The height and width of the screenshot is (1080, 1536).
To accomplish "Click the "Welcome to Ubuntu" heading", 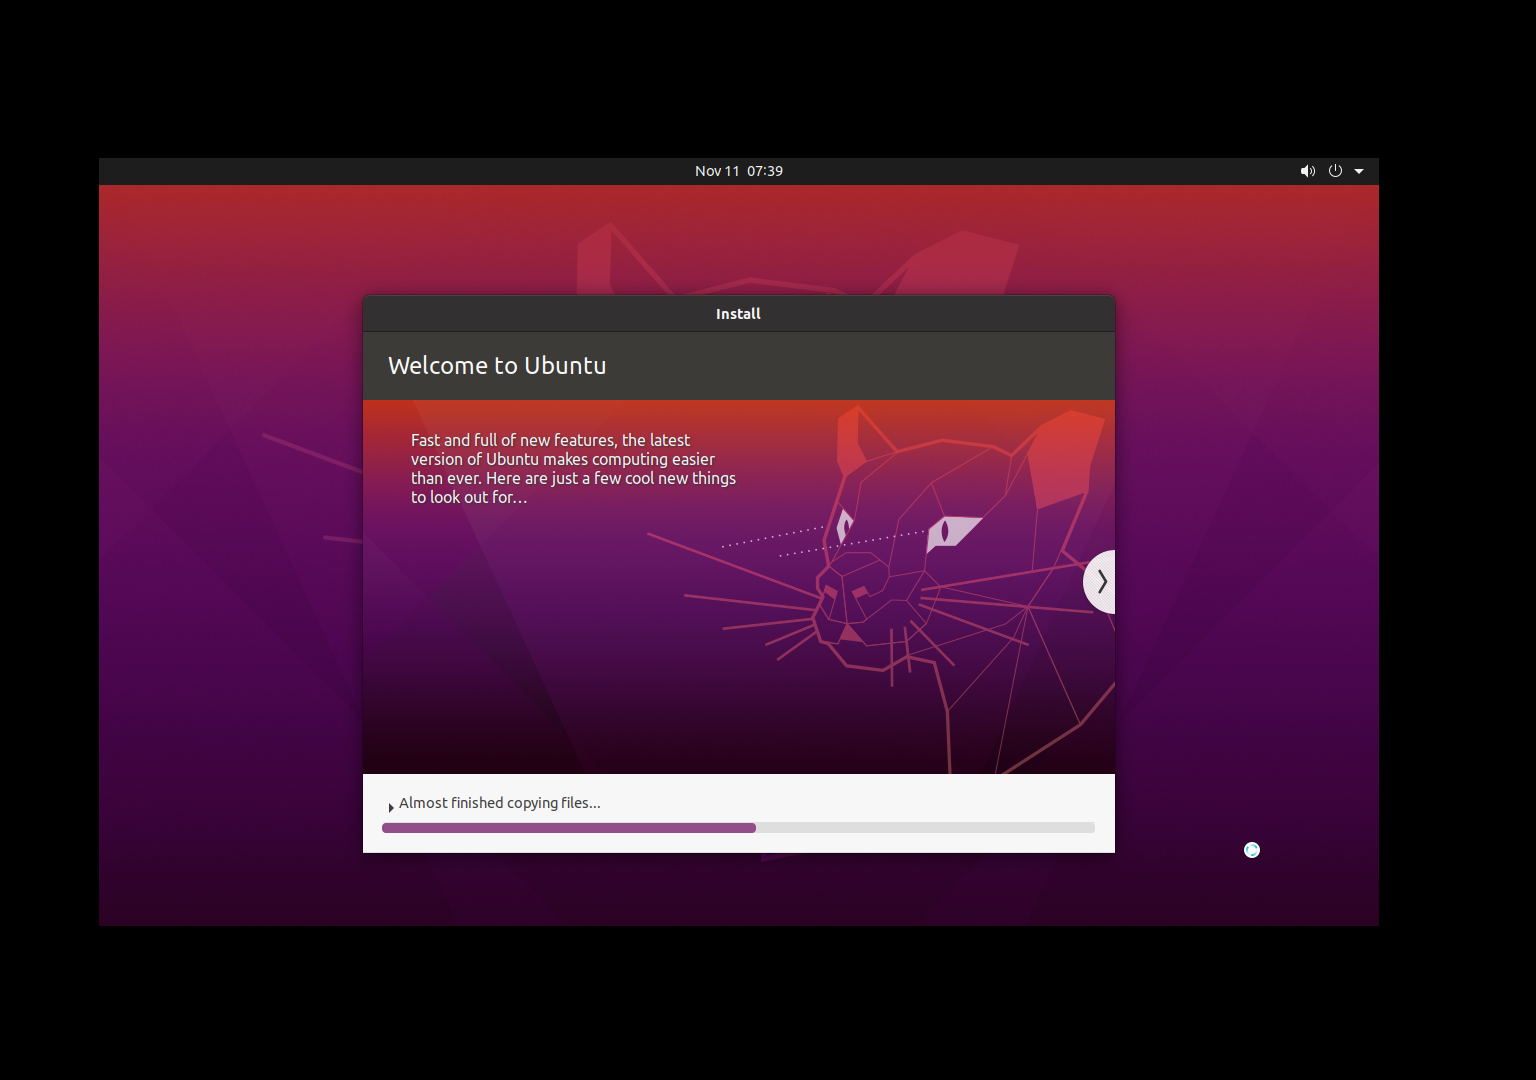I will click(497, 366).
